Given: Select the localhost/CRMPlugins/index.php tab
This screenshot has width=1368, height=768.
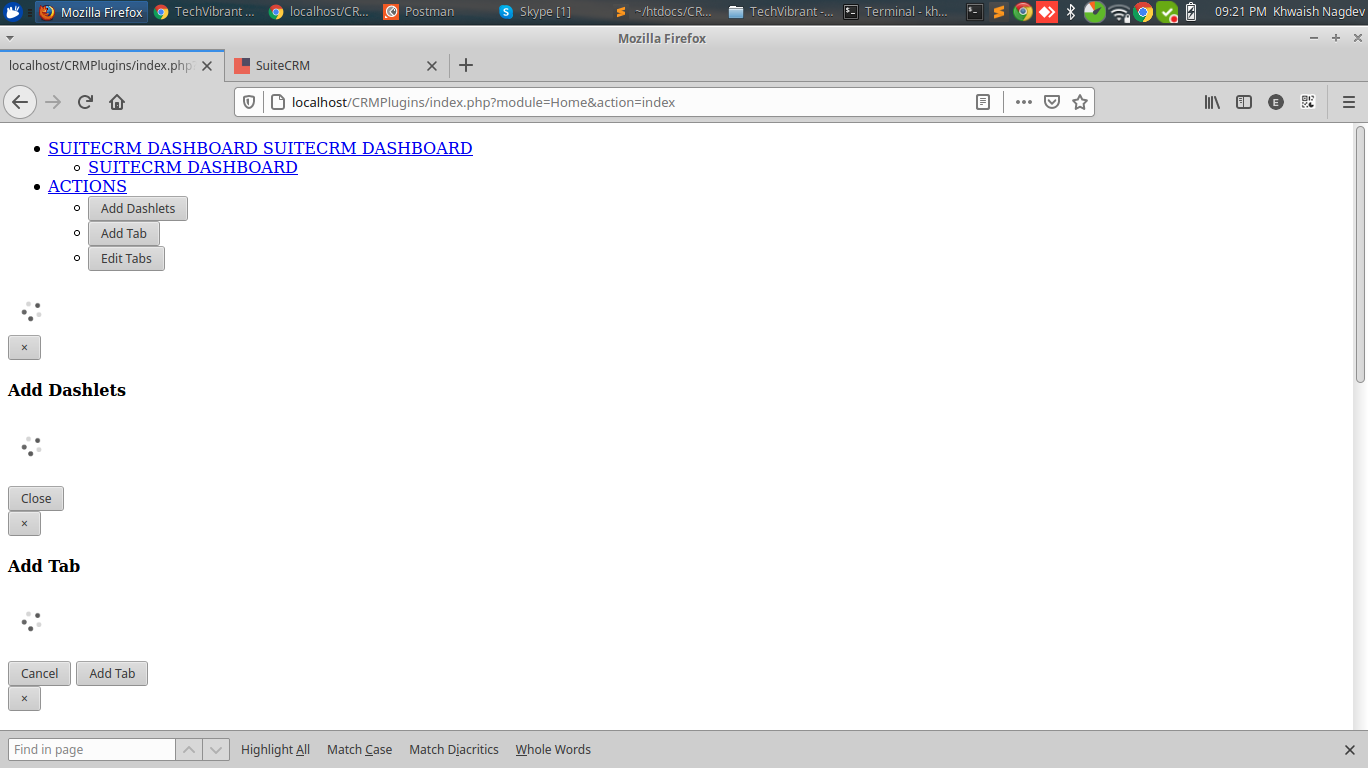Looking at the screenshot, I should pos(112,66).
